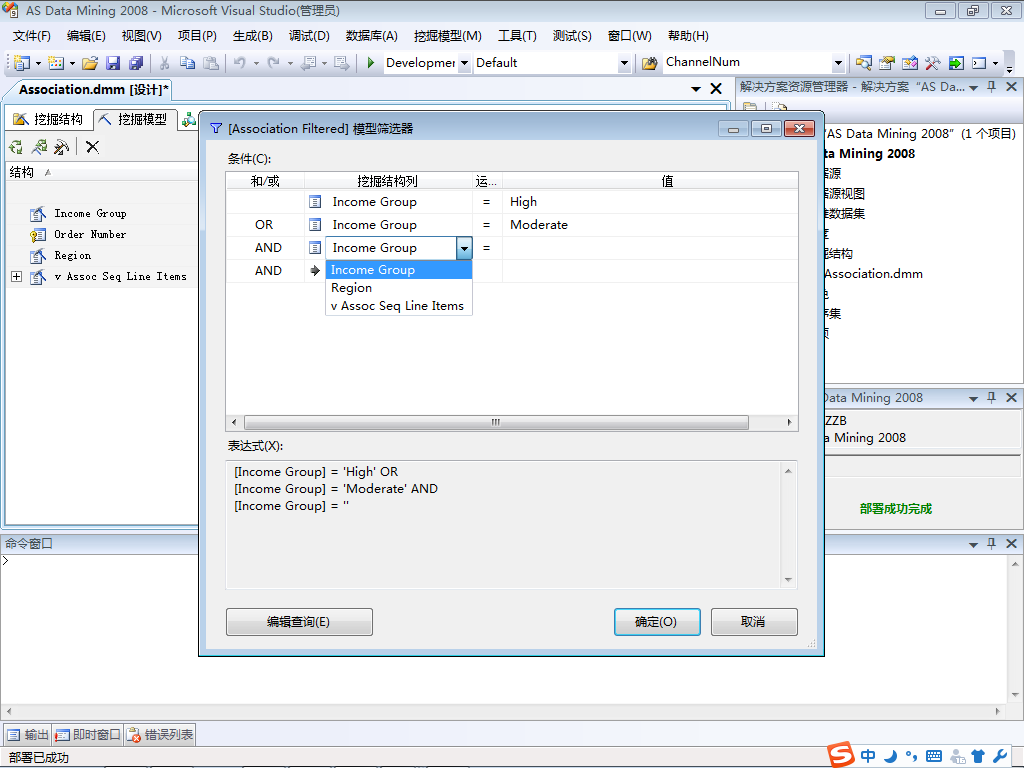Click the process model mining-pick icon
This screenshot has height=768, width=1024.
coord(39,147)
